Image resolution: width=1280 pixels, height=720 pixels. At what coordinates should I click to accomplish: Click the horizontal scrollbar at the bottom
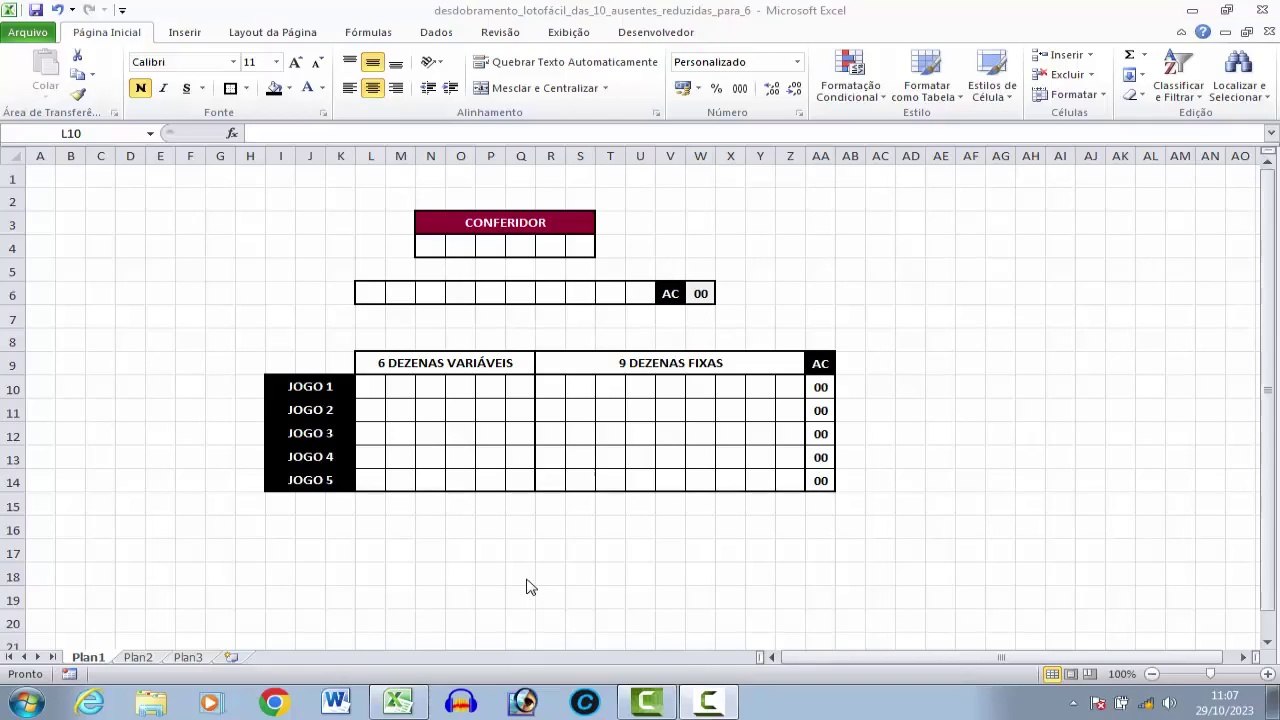[x=1000, y=657]
